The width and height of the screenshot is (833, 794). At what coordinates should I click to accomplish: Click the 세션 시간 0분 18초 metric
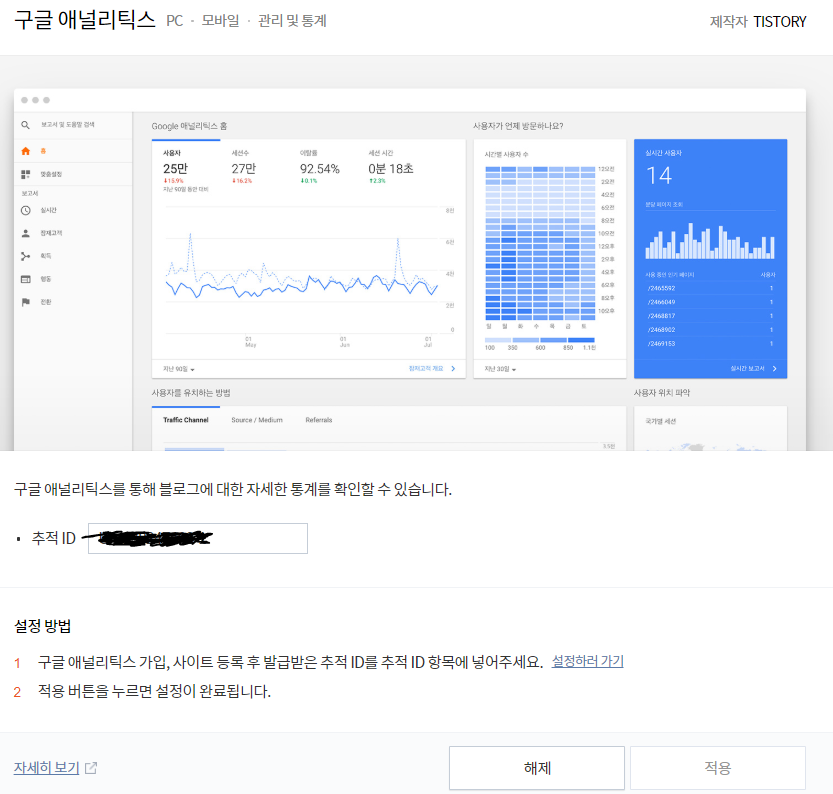click(x=390, y=167)
